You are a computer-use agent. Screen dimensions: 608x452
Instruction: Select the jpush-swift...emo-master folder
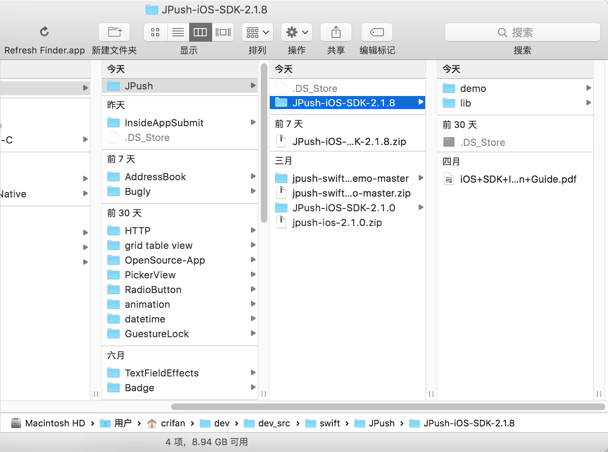pos(347,178)
